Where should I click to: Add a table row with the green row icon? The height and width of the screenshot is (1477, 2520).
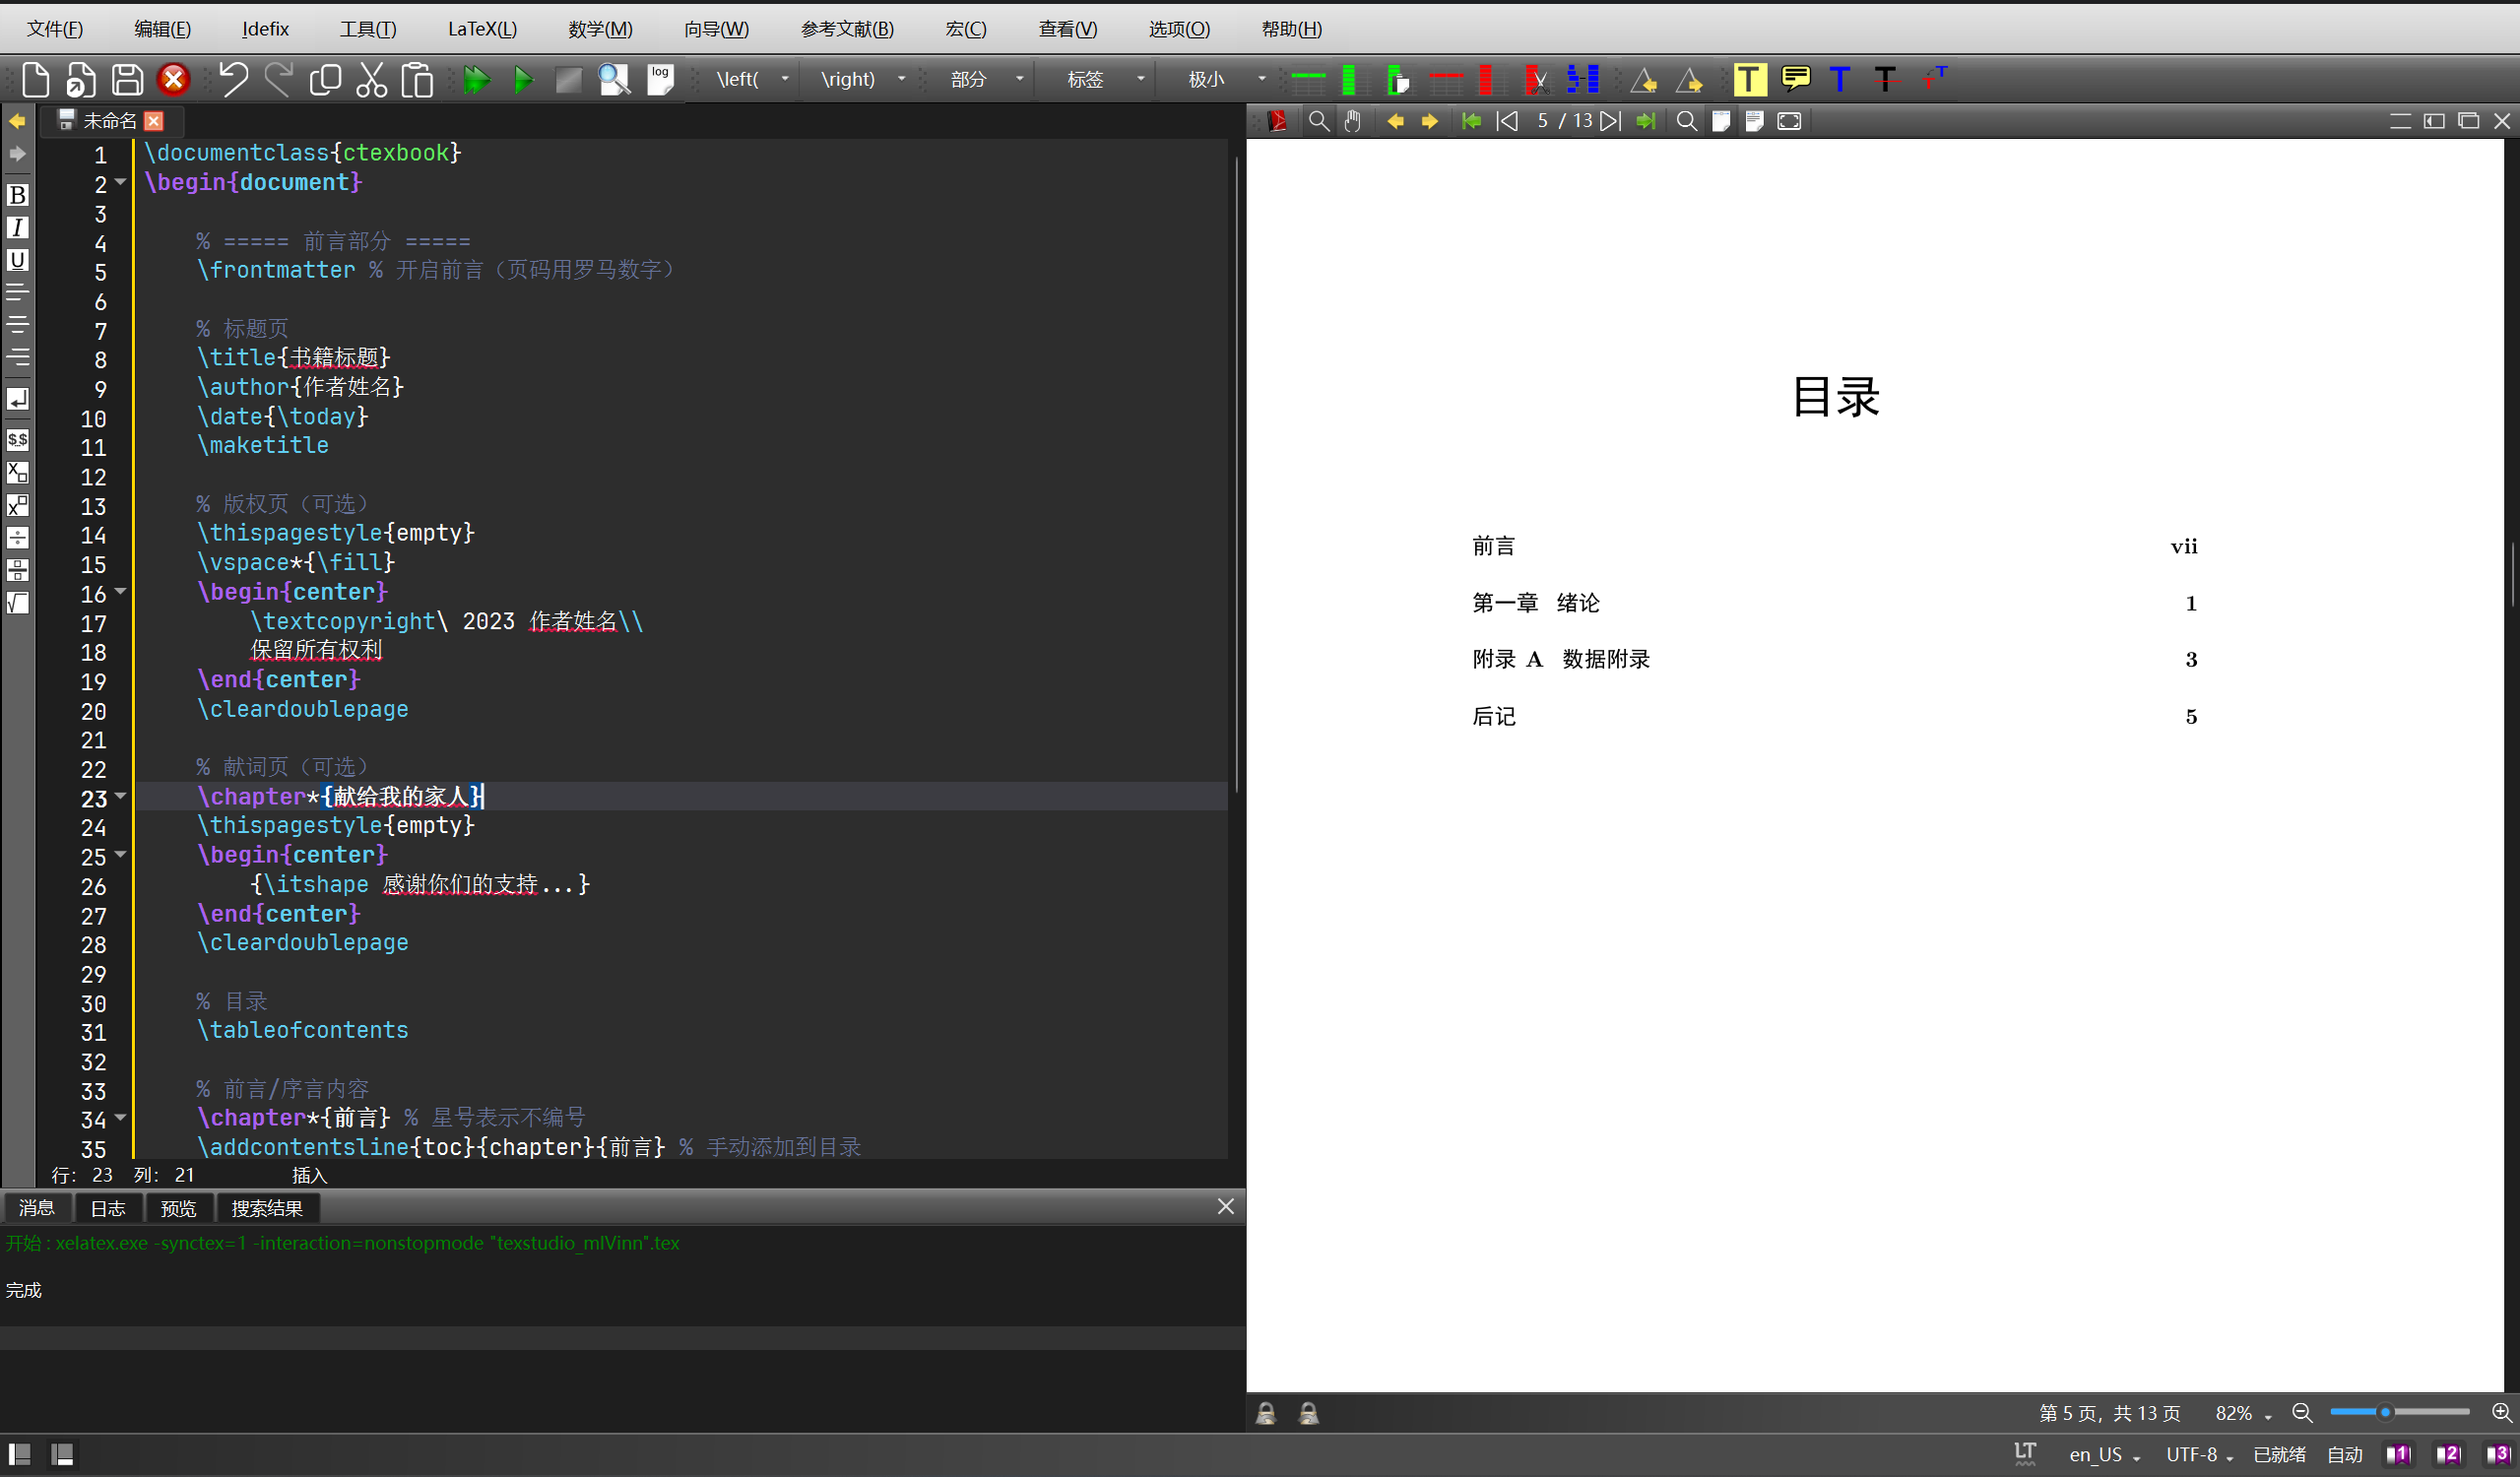point(1308,79)
